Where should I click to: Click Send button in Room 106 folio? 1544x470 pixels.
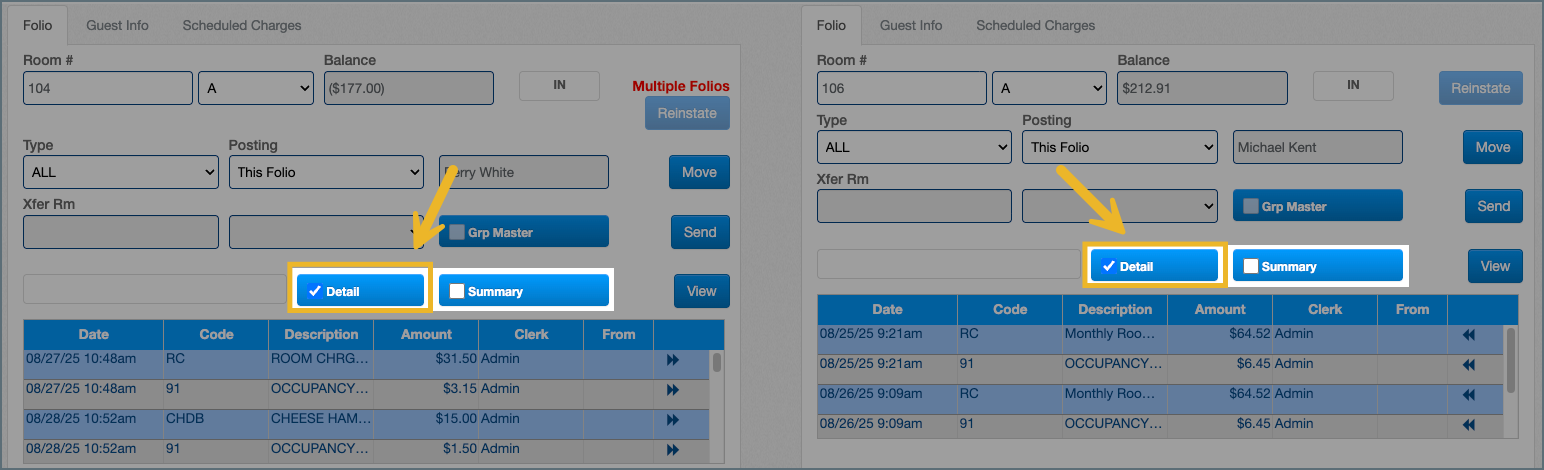click(1493, 206)
